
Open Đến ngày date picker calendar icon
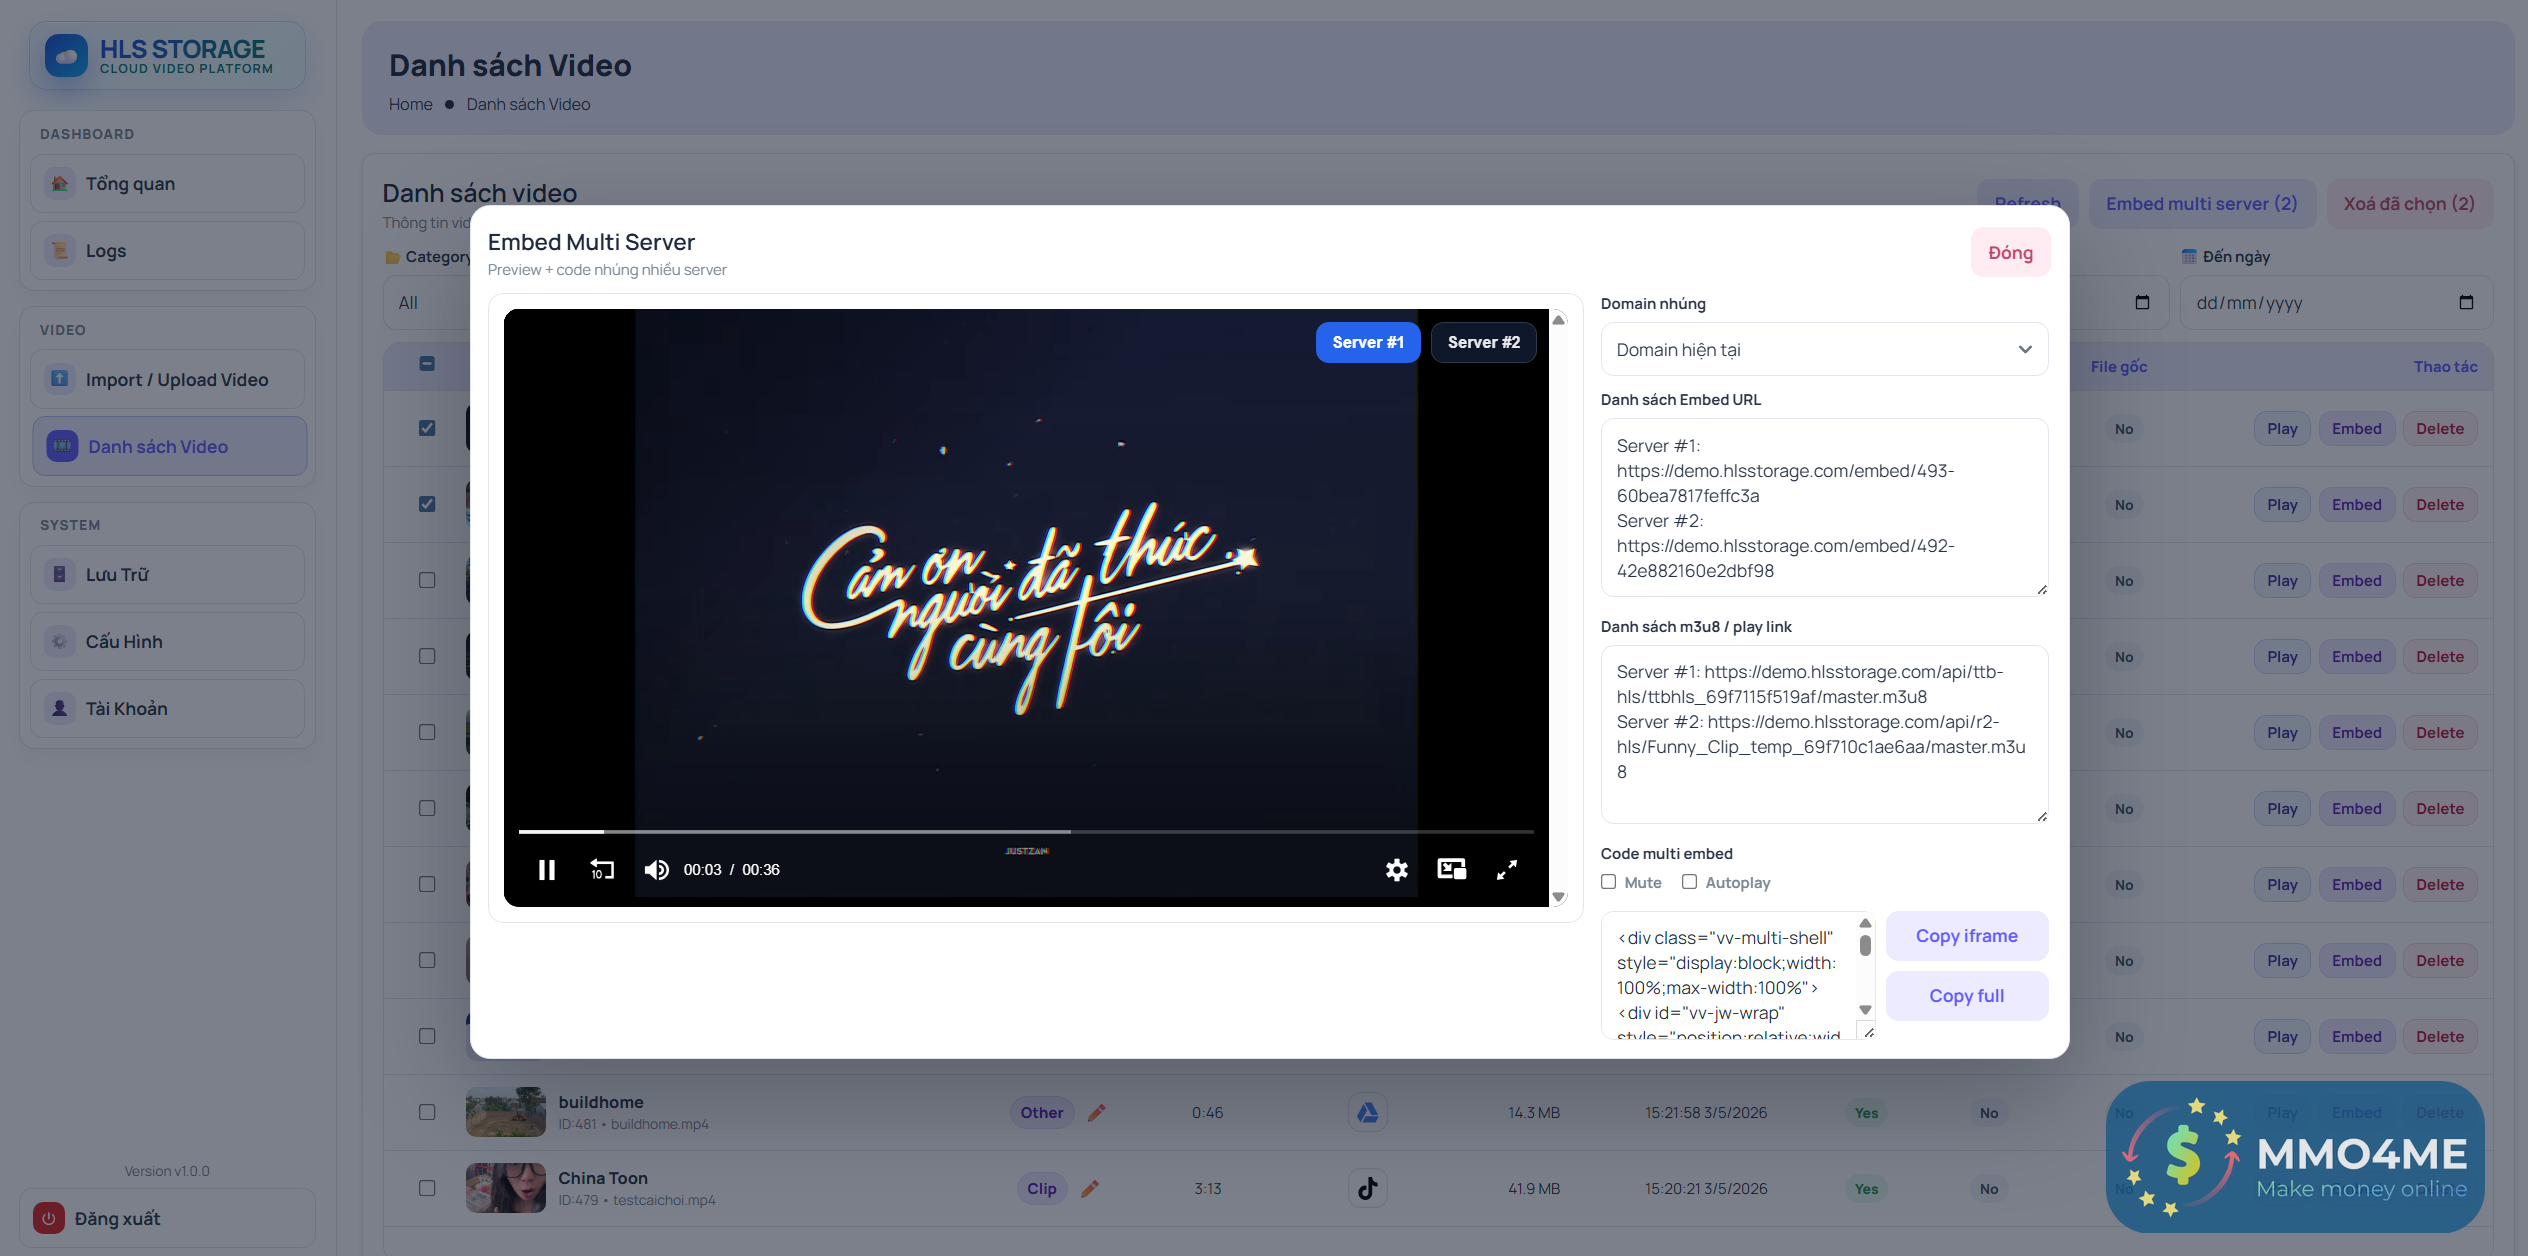pyautogui.click(x=2466, y=302)
